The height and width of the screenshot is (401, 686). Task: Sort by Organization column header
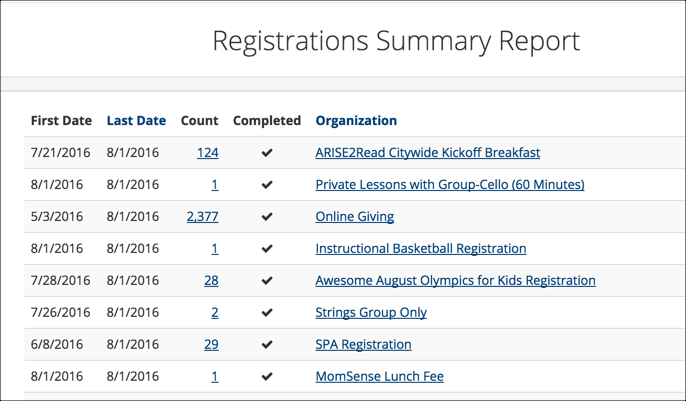[x=356, y=121]
